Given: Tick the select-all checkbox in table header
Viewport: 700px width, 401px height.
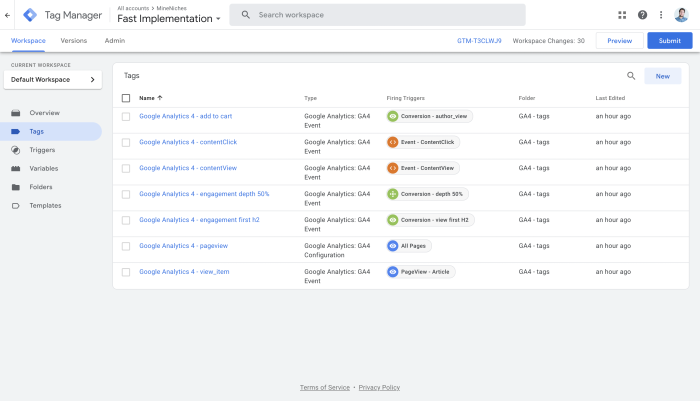Looking at the screenshot, I should (x=126, y=98).
